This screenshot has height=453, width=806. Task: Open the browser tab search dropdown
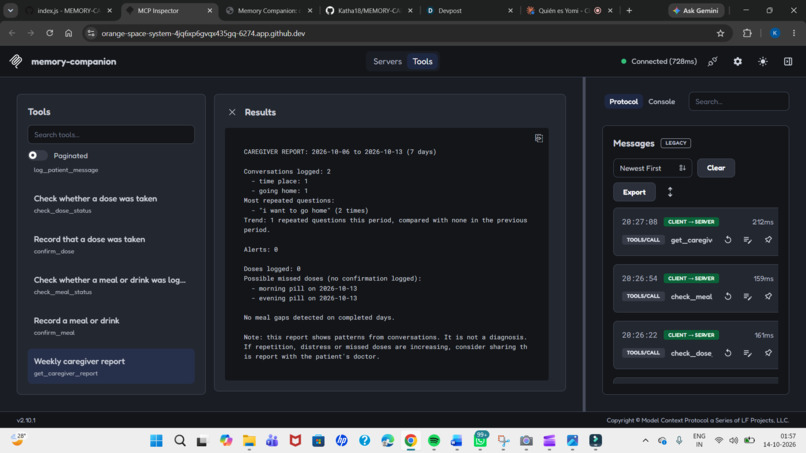coord(10,10)
